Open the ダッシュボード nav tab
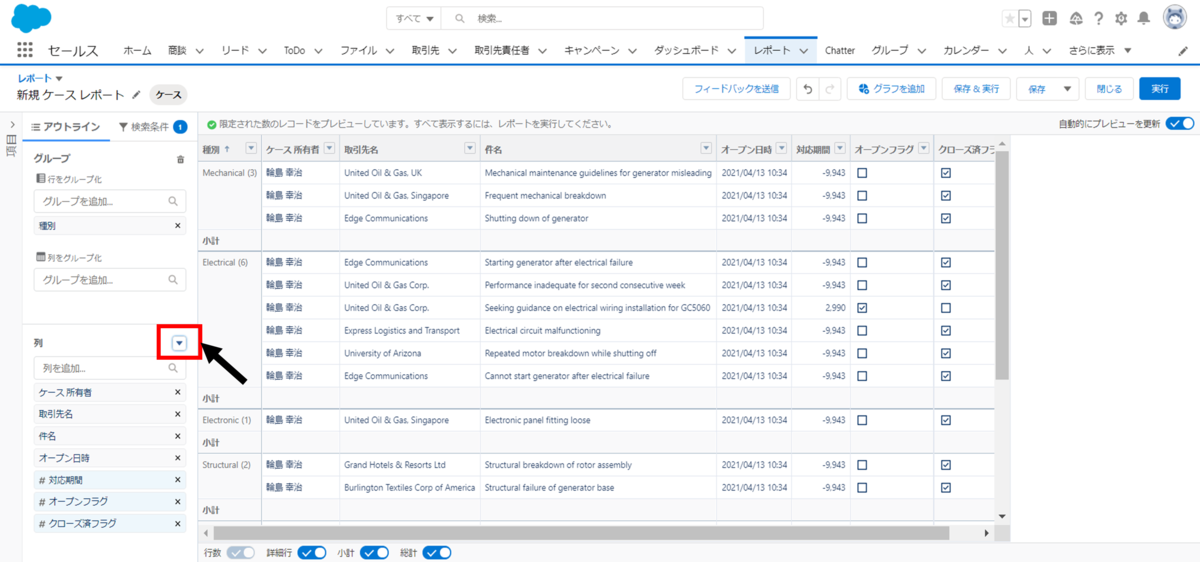The height and width of the screenshot is (562, 1200). click(x=686, y=50)
